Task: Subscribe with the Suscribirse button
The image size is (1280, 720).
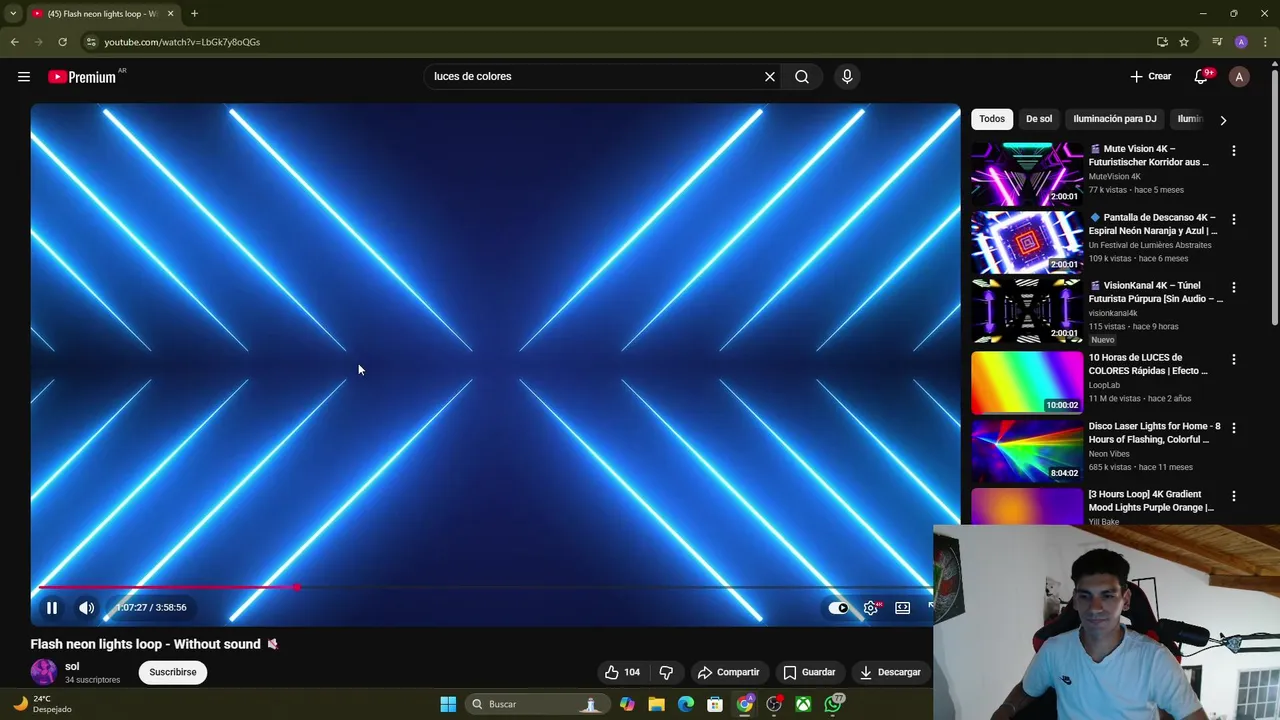Action: pyautogui.click(x=173, y=672)
